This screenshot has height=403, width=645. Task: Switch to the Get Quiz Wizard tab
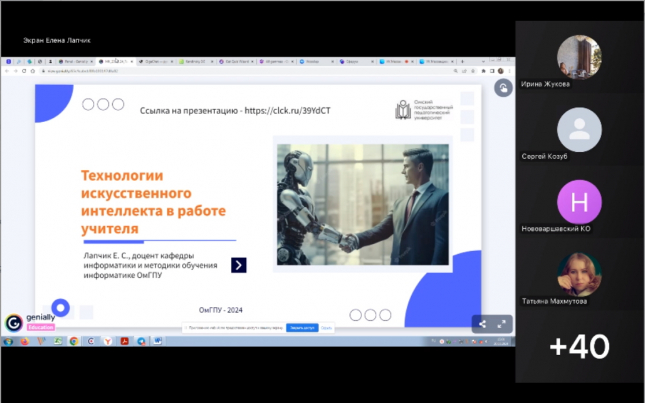click(237, 62)
